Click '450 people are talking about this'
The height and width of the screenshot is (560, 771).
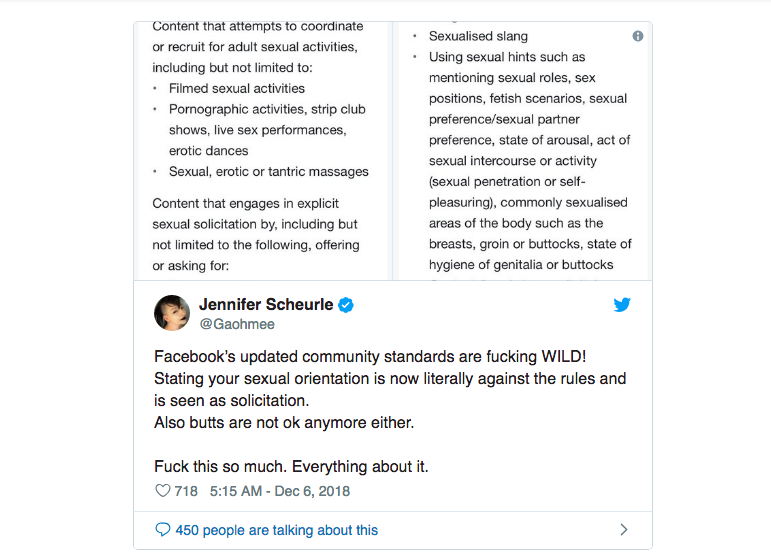click(276, 530)
